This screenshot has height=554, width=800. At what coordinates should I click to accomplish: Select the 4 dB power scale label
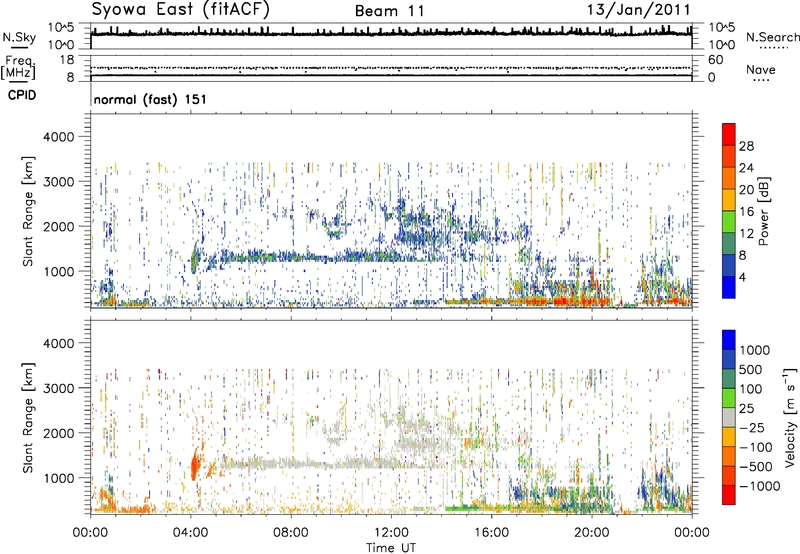tap(742, 277)
